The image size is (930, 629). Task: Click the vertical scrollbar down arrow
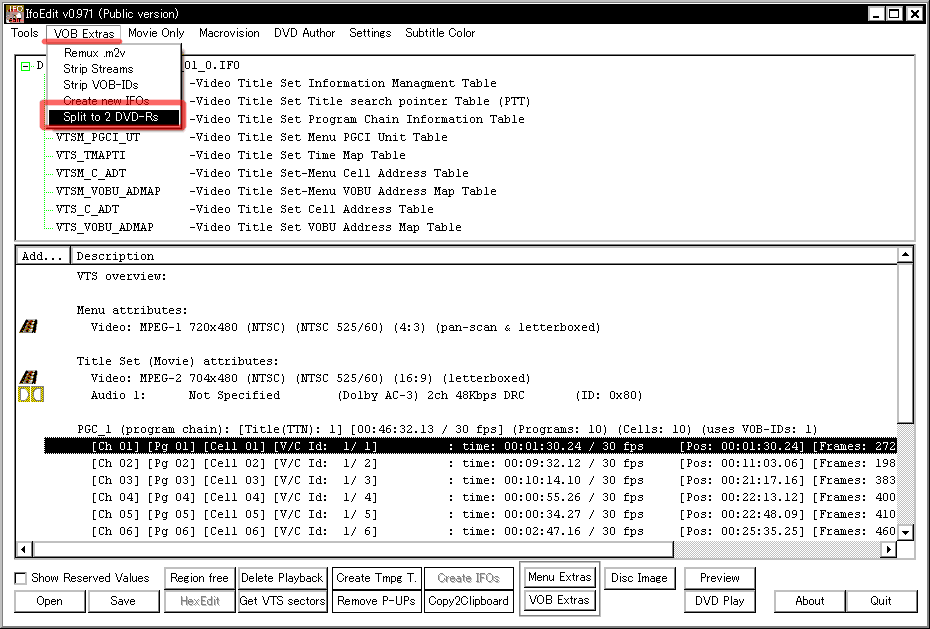[x=905, y=532]
